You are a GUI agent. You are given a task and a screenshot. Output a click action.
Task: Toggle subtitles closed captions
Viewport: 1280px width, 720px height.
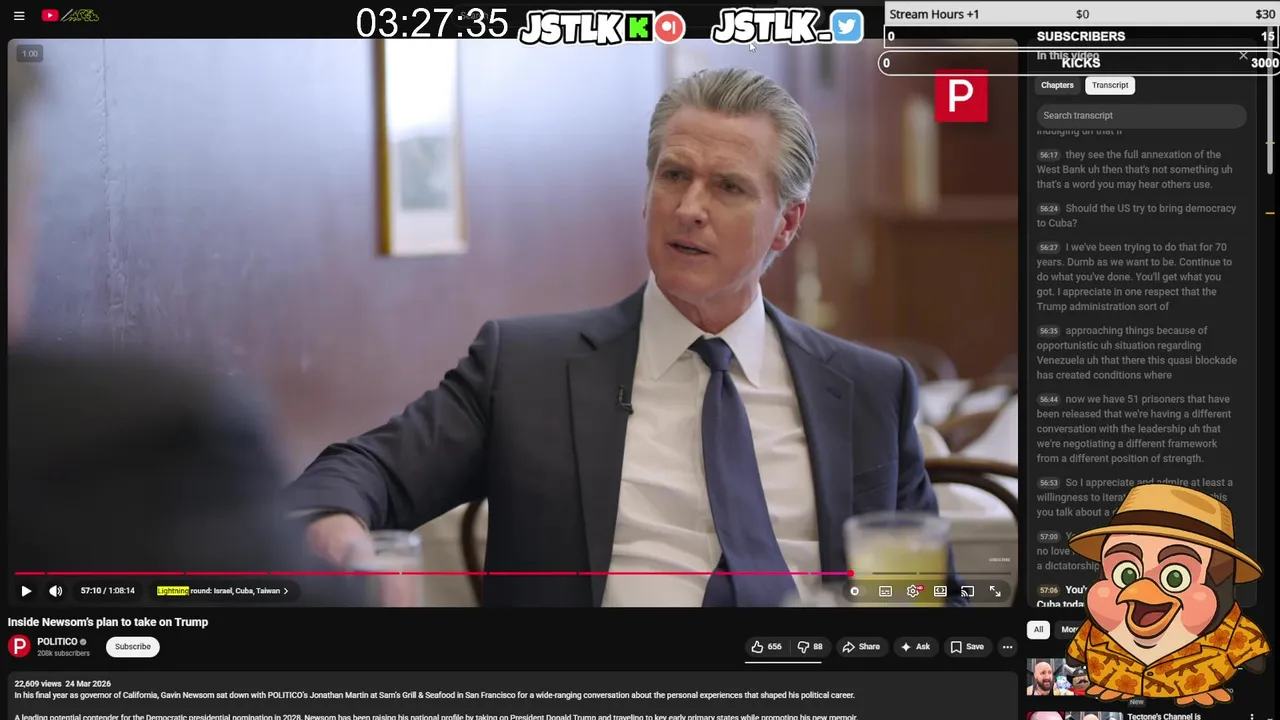pyautogui.click(x=885, y=591)
